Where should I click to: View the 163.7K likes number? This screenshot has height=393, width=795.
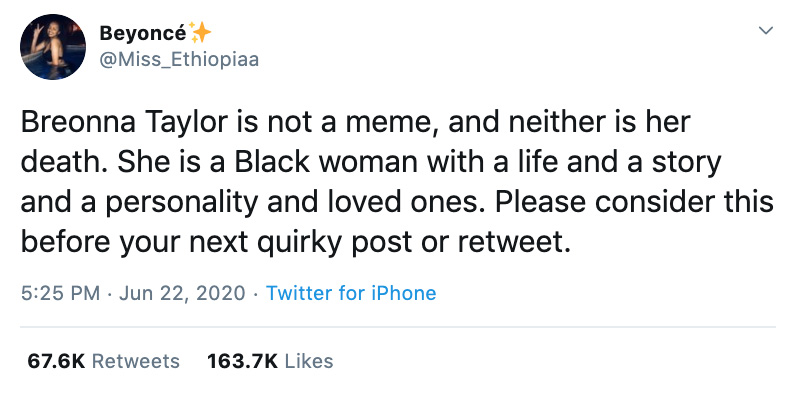[242, 361]
